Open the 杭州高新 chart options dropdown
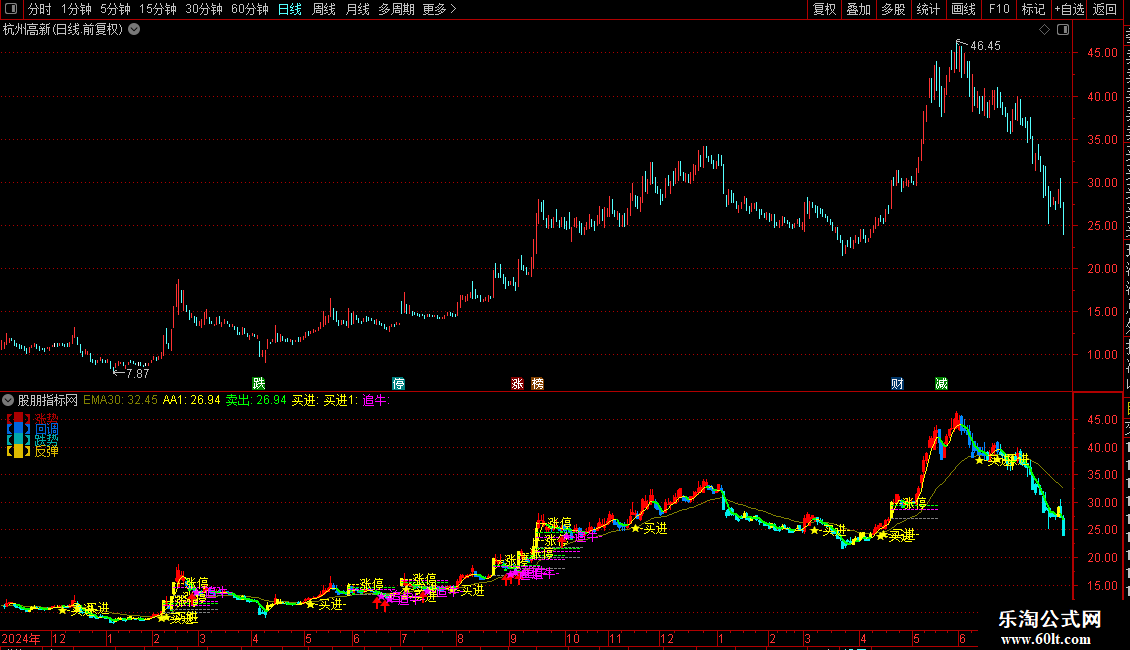The height and width of the screenshot is (650, 1130). point(134,30)
